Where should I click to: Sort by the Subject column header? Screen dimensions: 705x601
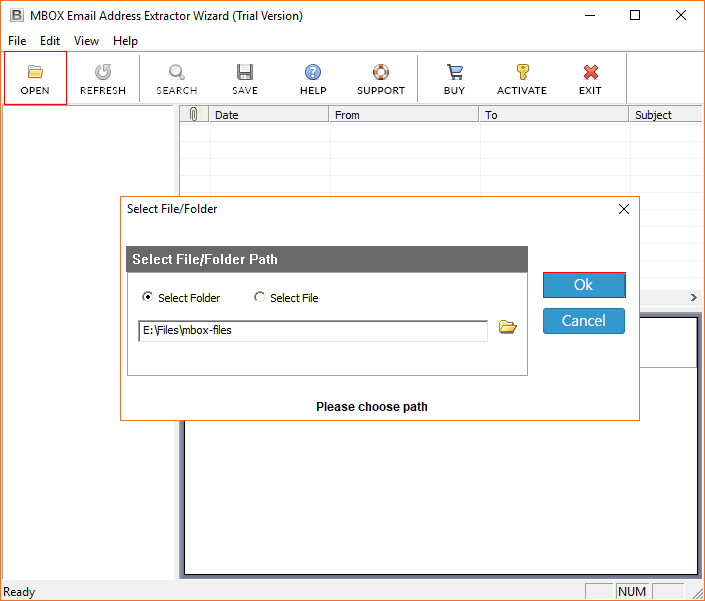point(666,115)
